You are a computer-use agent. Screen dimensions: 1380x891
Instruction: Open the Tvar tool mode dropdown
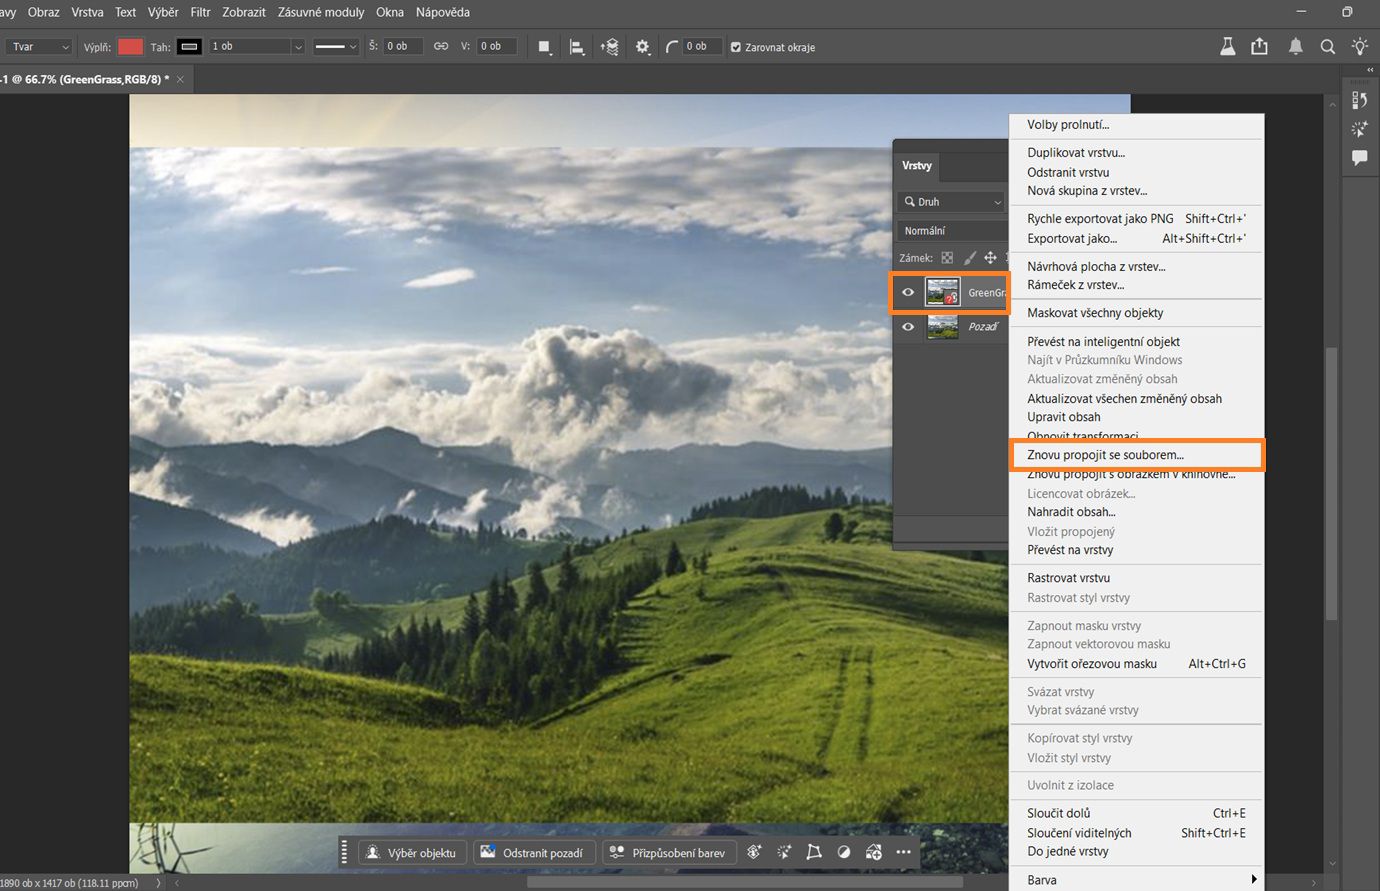(40, 47)
